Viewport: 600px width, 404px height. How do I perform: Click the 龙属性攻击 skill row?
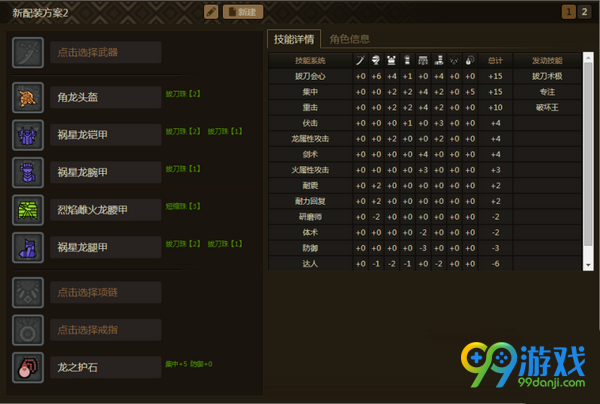(x=425, y=138)
